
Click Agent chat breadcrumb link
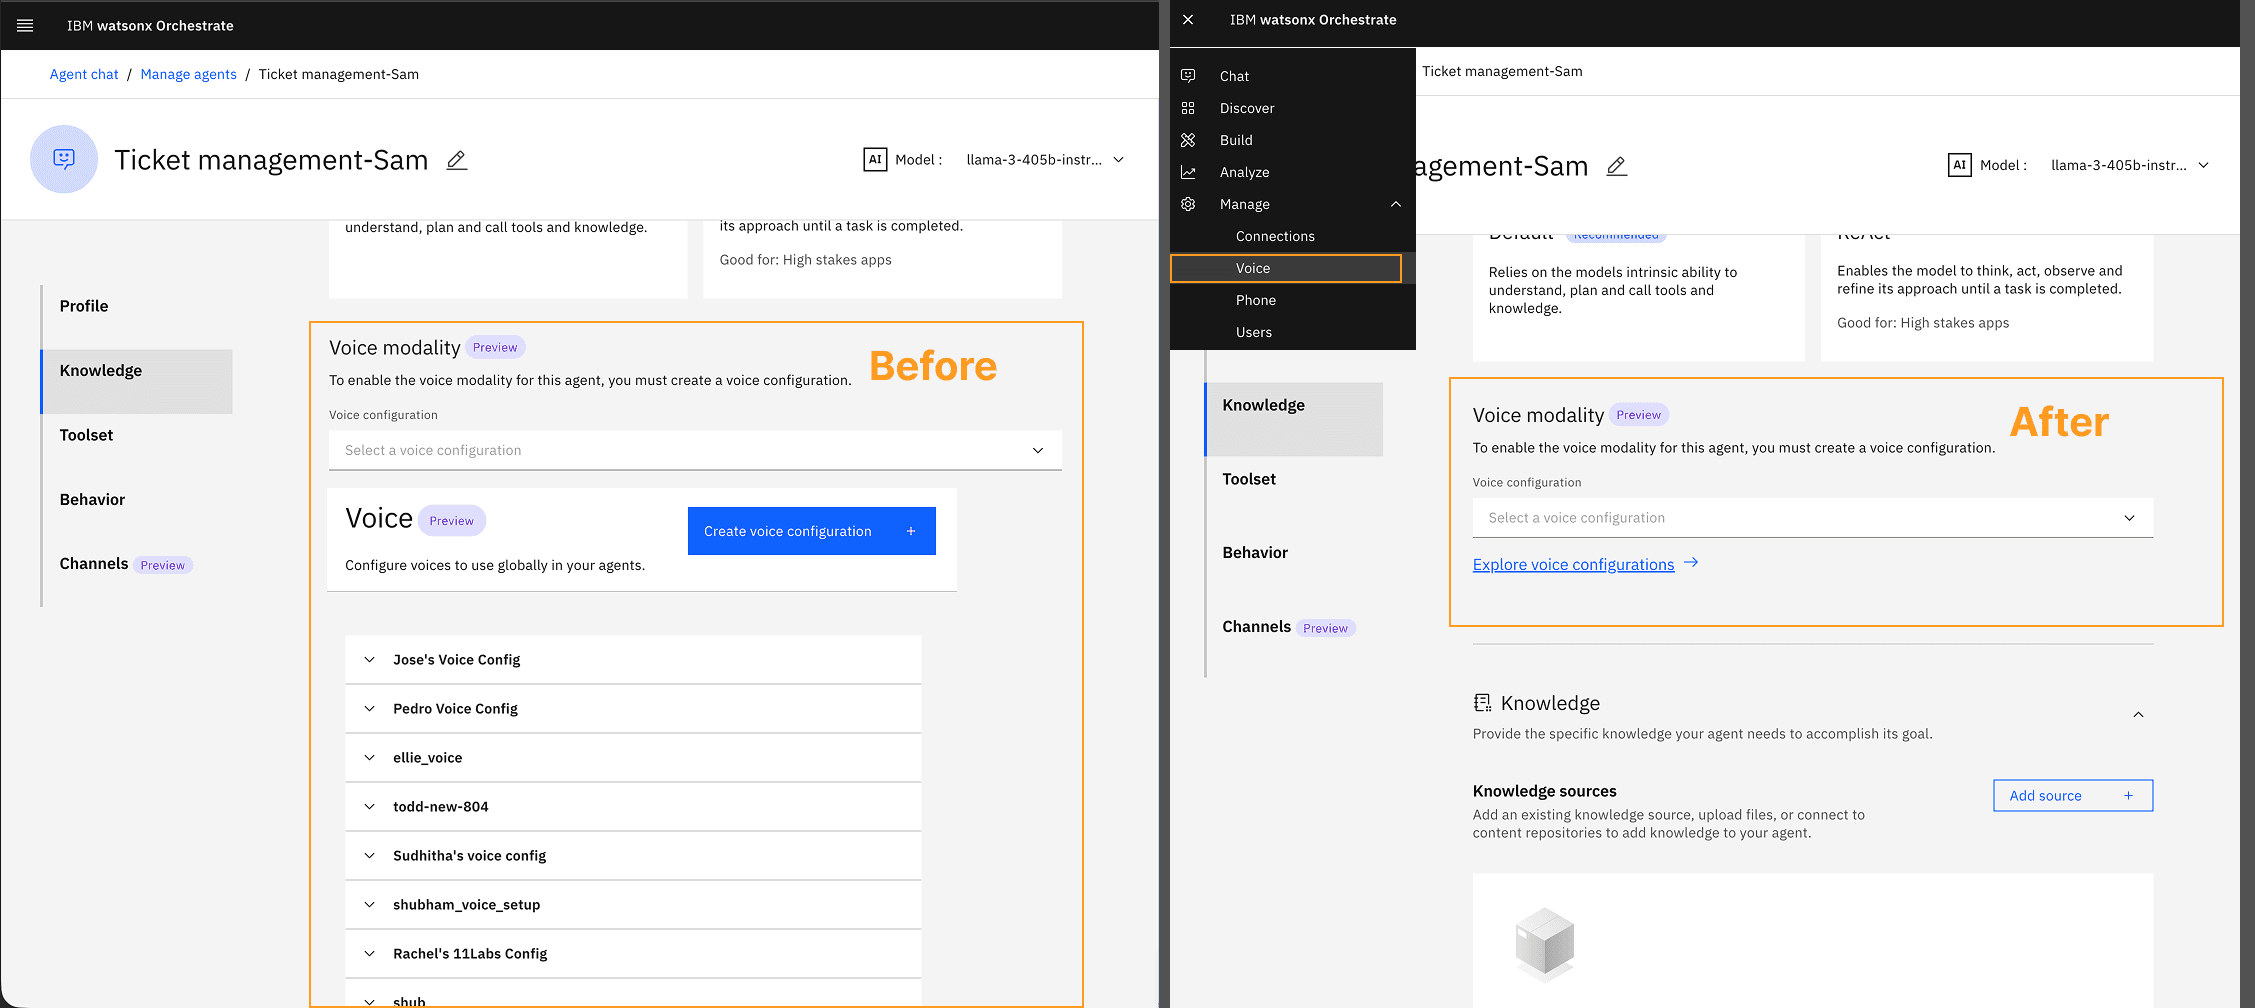click(84, 74)
